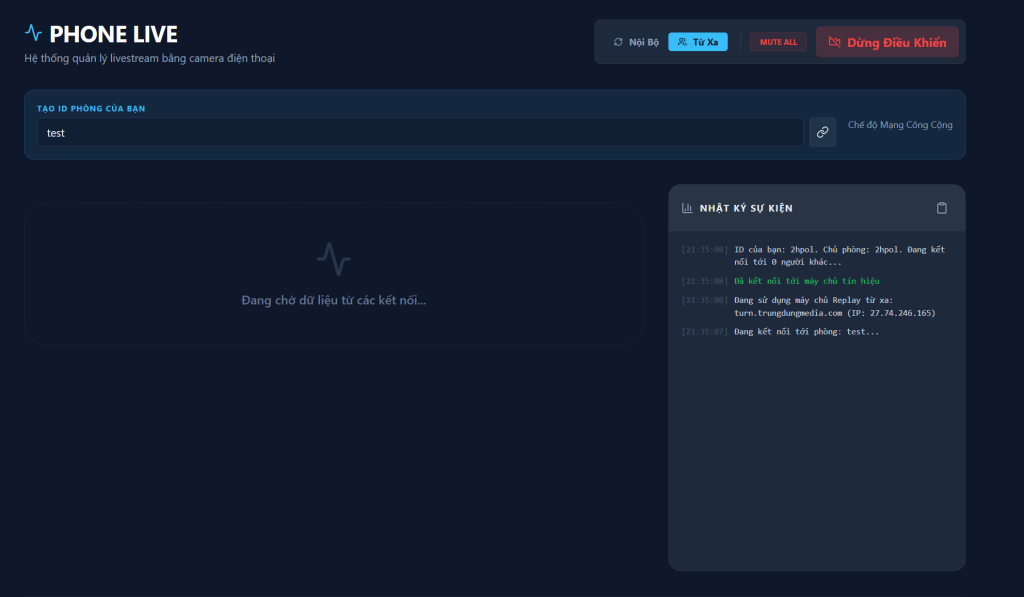Click the "Đang chờ dữ liệu" waiting message
The width and height of the screenshot is (1024, 597).
click(x=333, y=300)
